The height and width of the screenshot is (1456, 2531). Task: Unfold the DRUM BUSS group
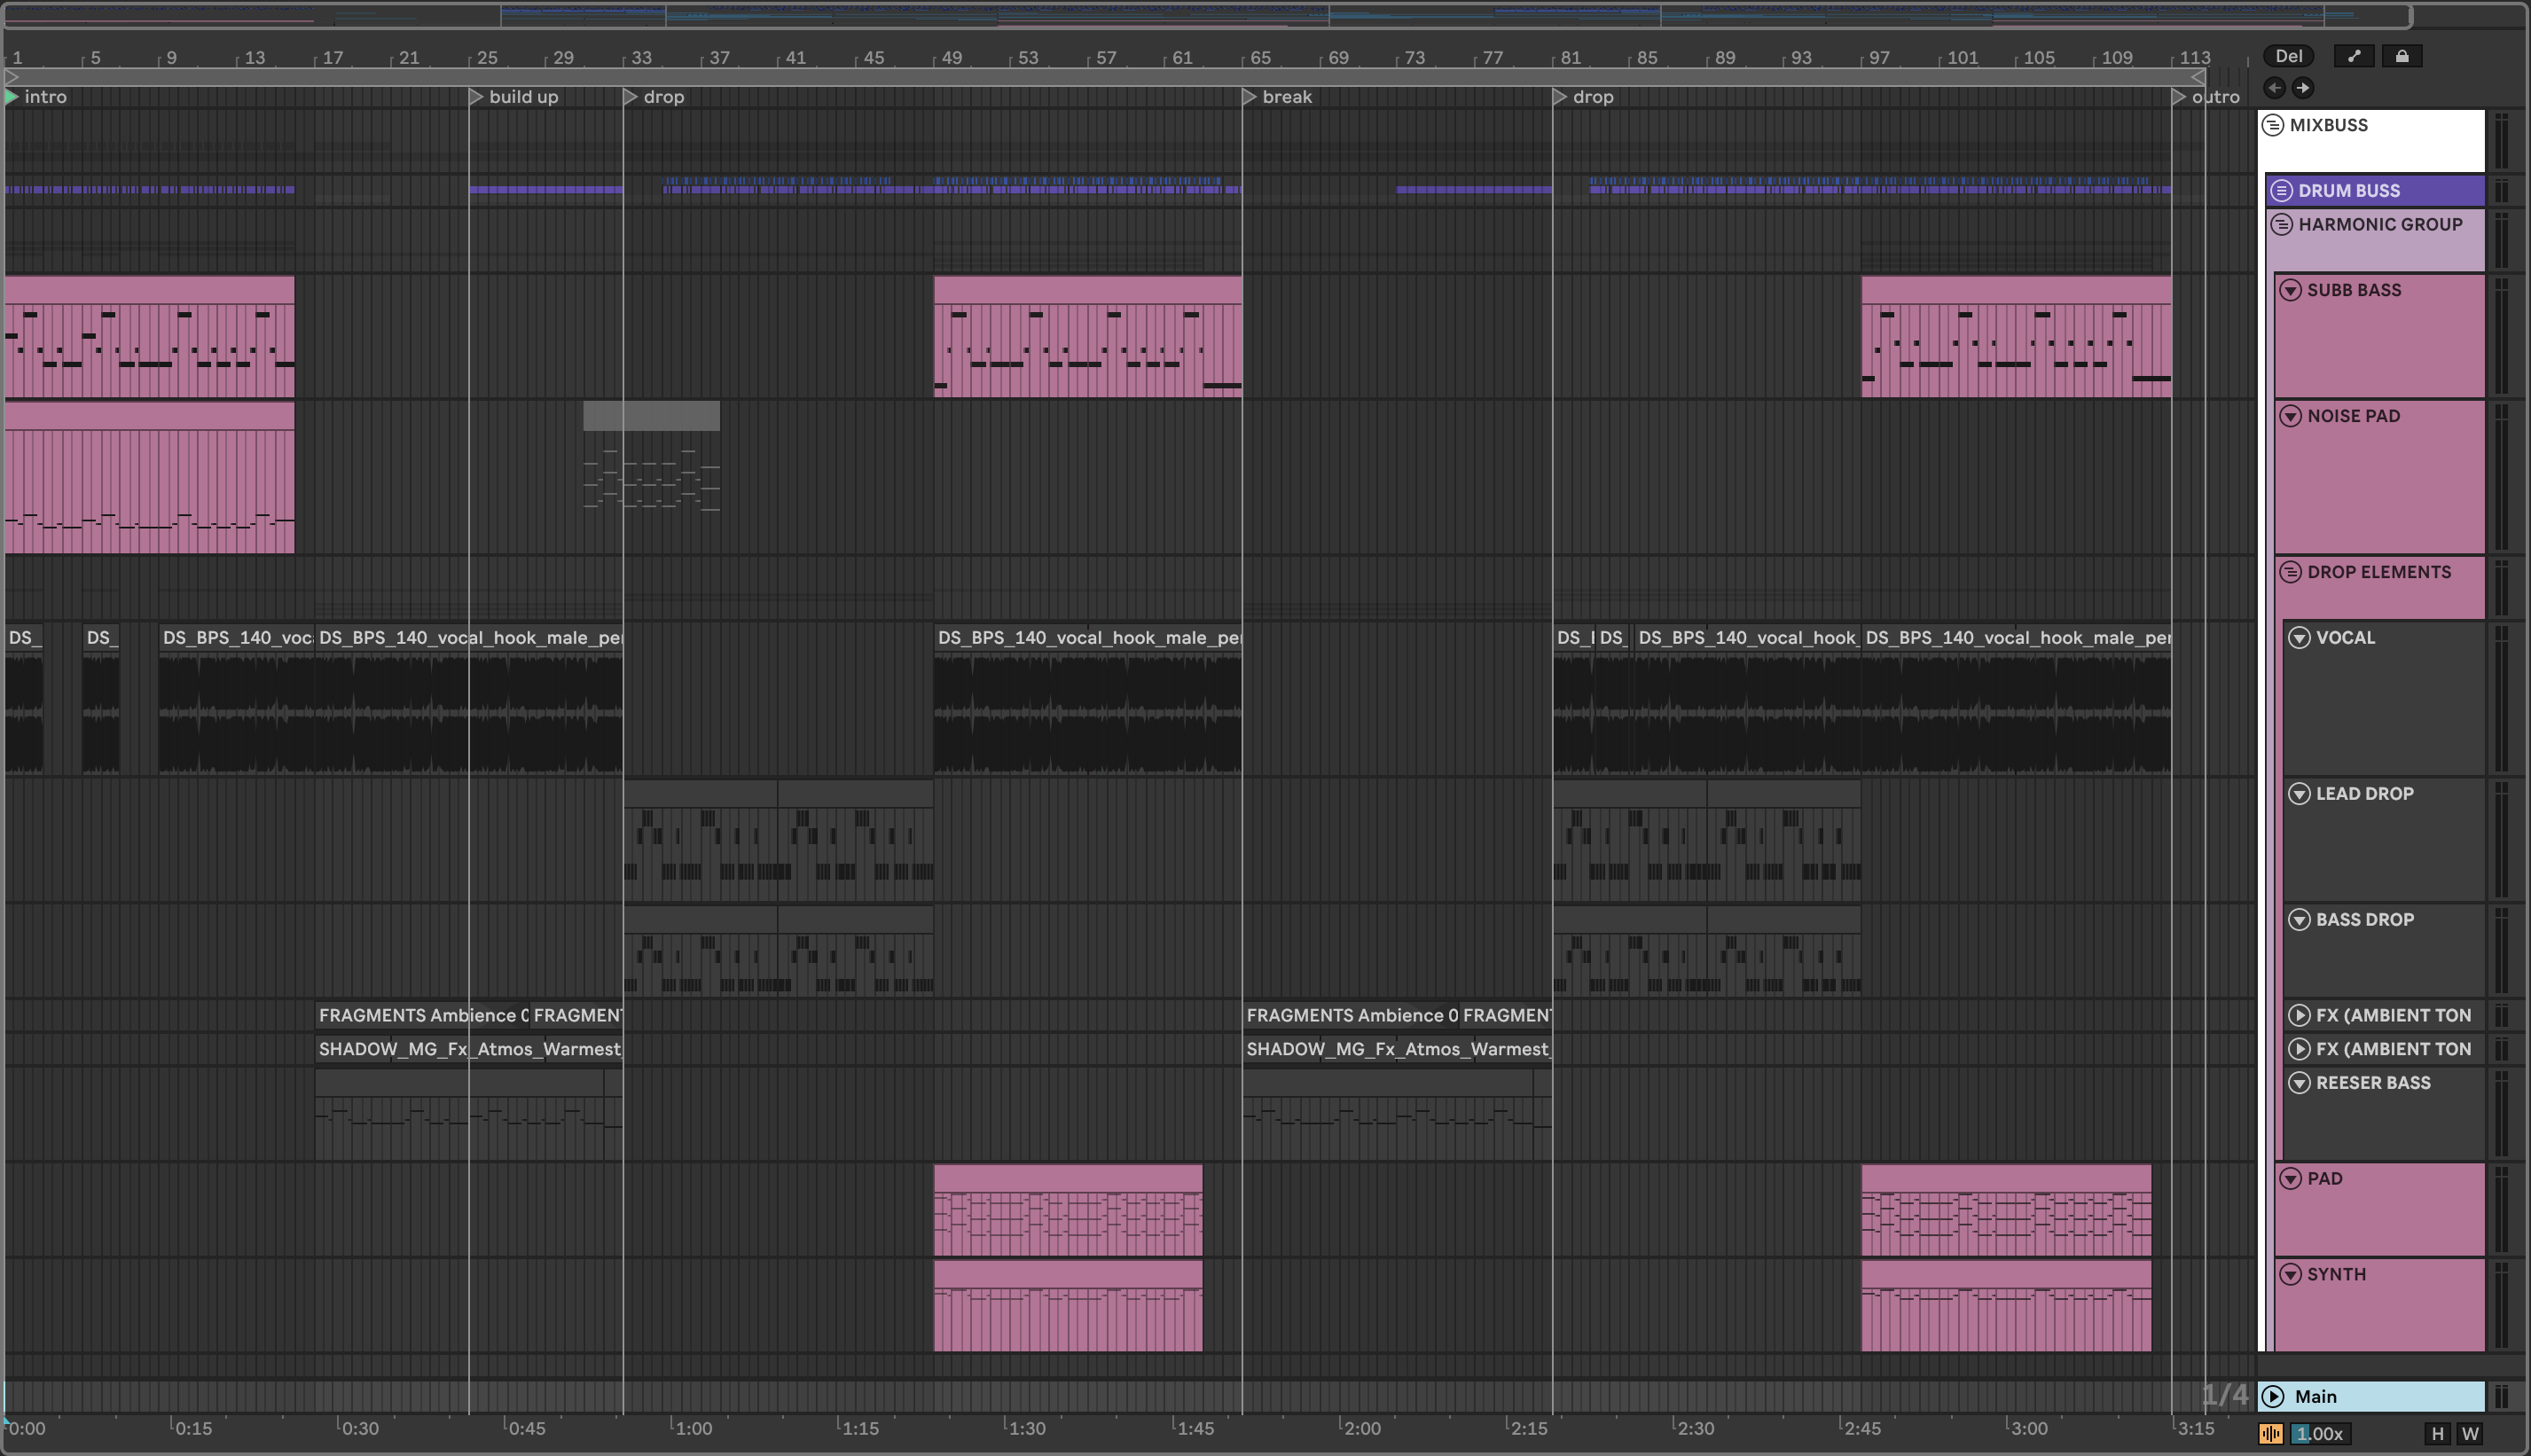[2282, 190]
